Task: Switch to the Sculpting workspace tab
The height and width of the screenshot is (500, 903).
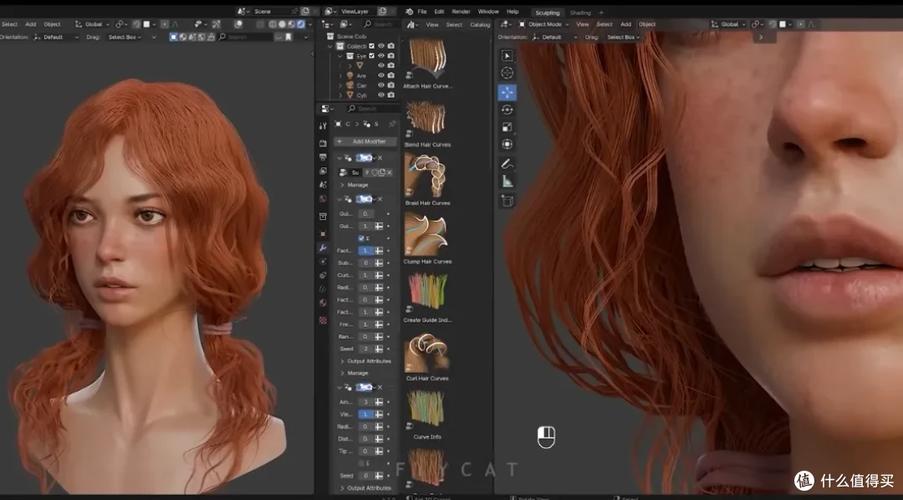Action: (547, 12)
